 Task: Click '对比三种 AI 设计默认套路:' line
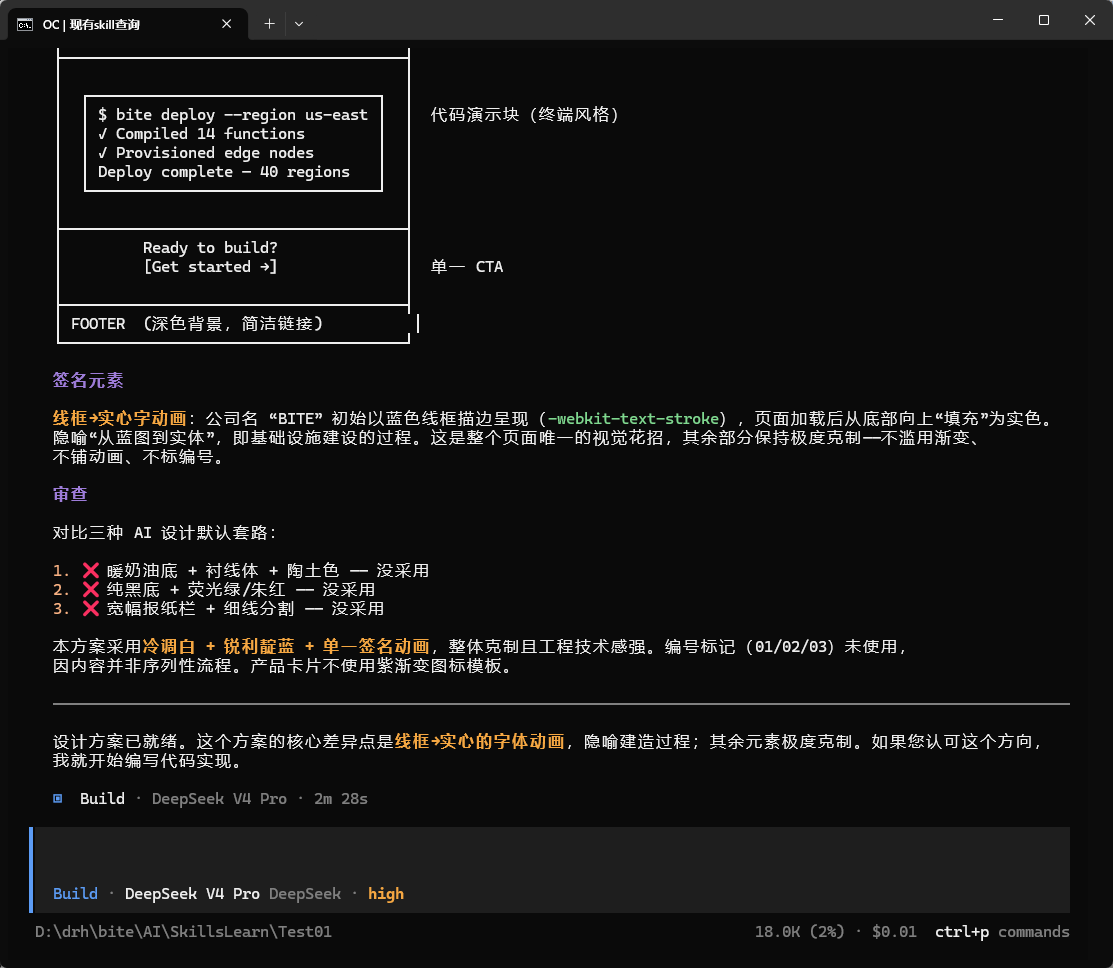pos(165,533)
